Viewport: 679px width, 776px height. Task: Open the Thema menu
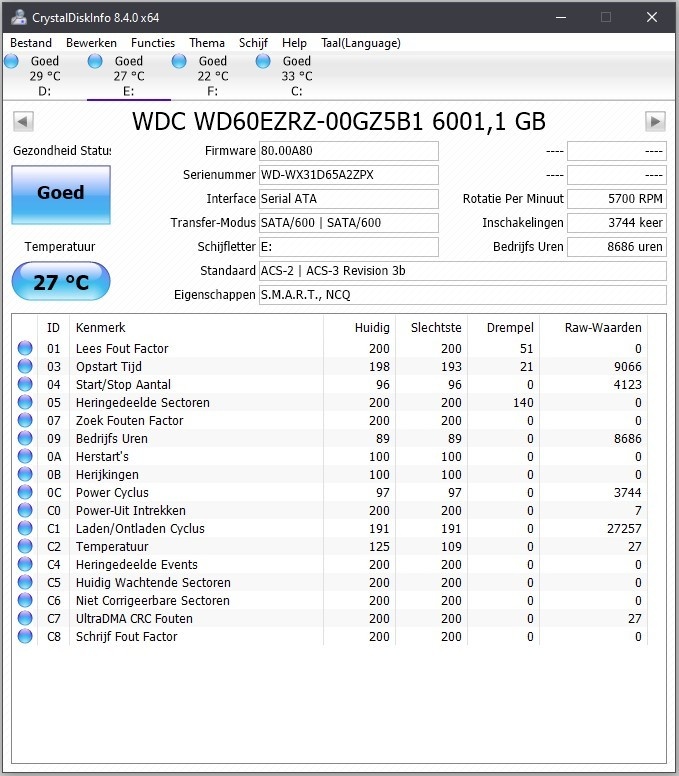click(207, 43)
